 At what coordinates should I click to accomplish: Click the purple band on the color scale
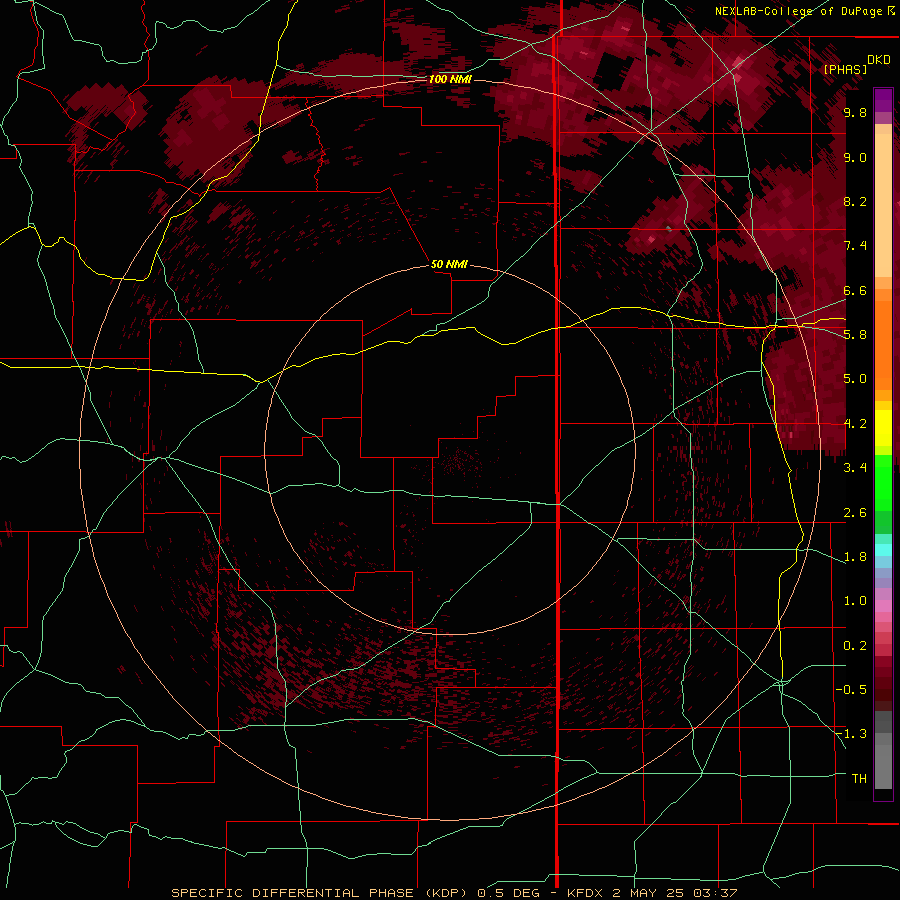[x=883, y=100]
